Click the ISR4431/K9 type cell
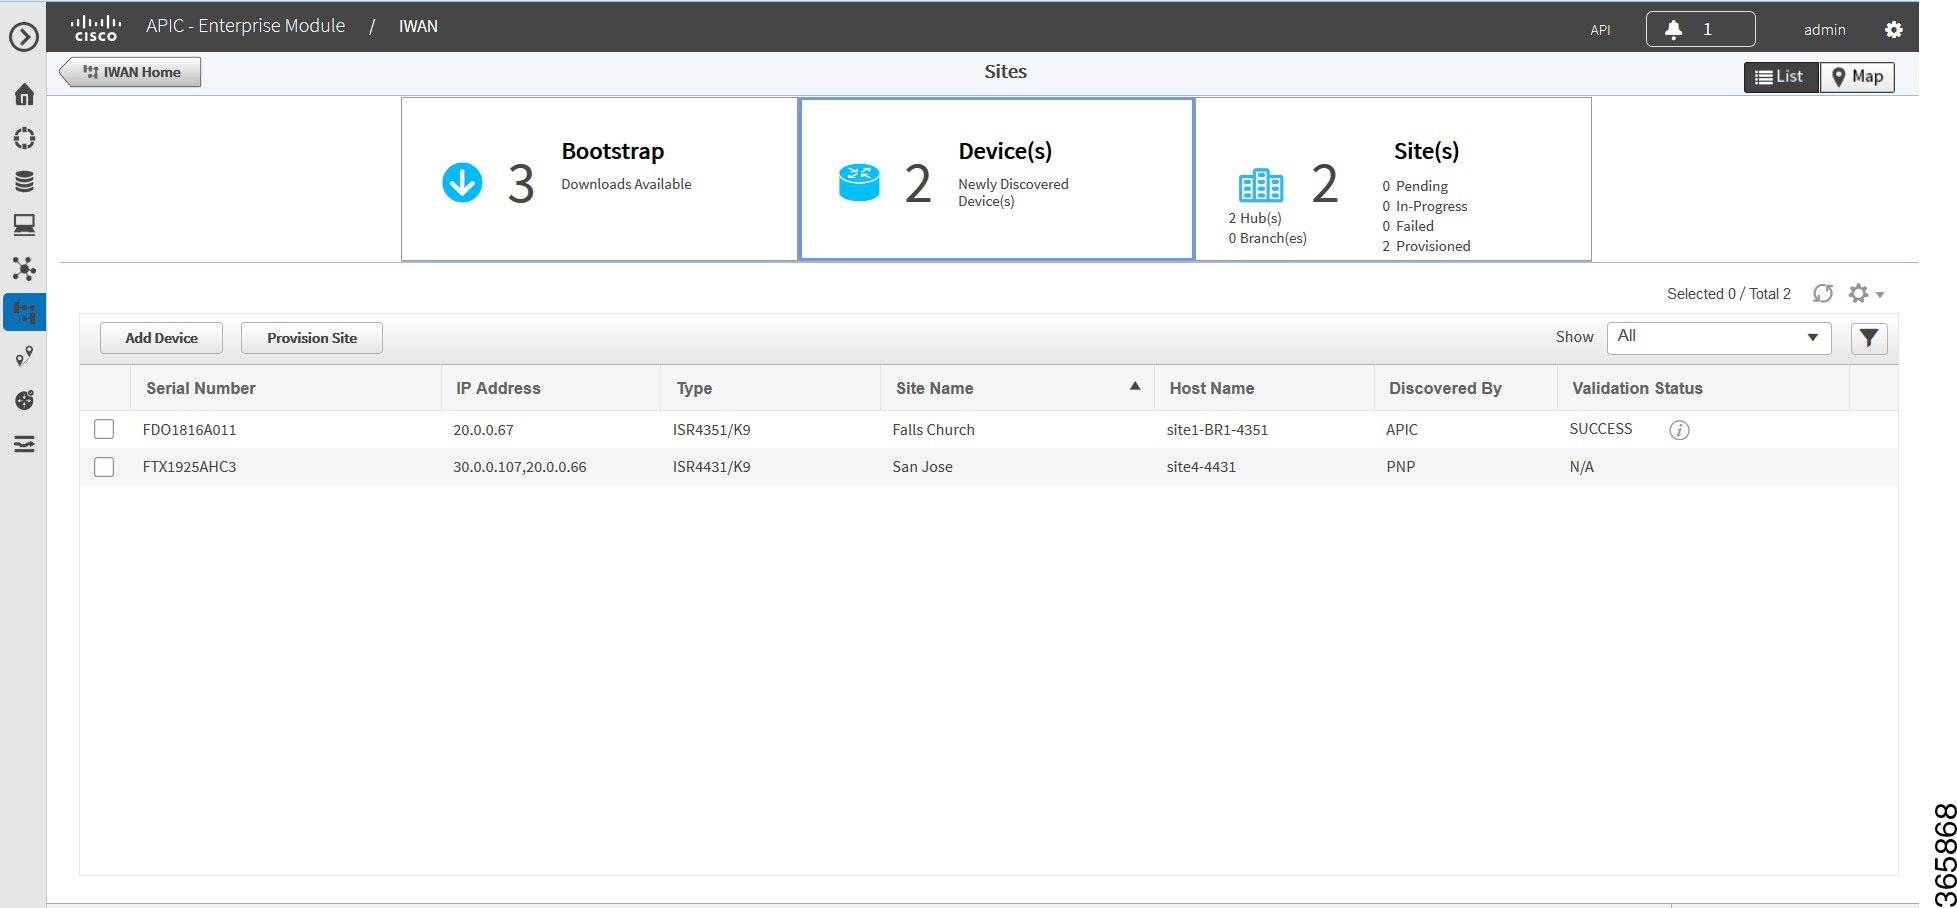This screenshot has width=1957, height=908. [711, 467]
